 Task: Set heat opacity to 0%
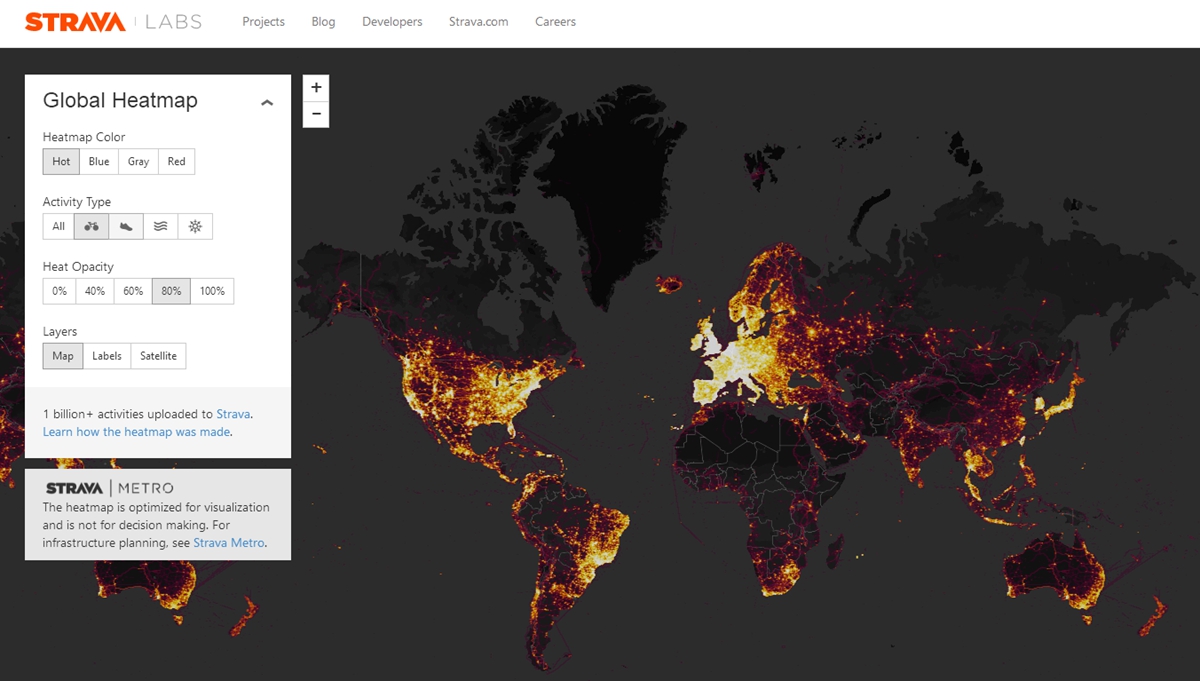(60, 291)
